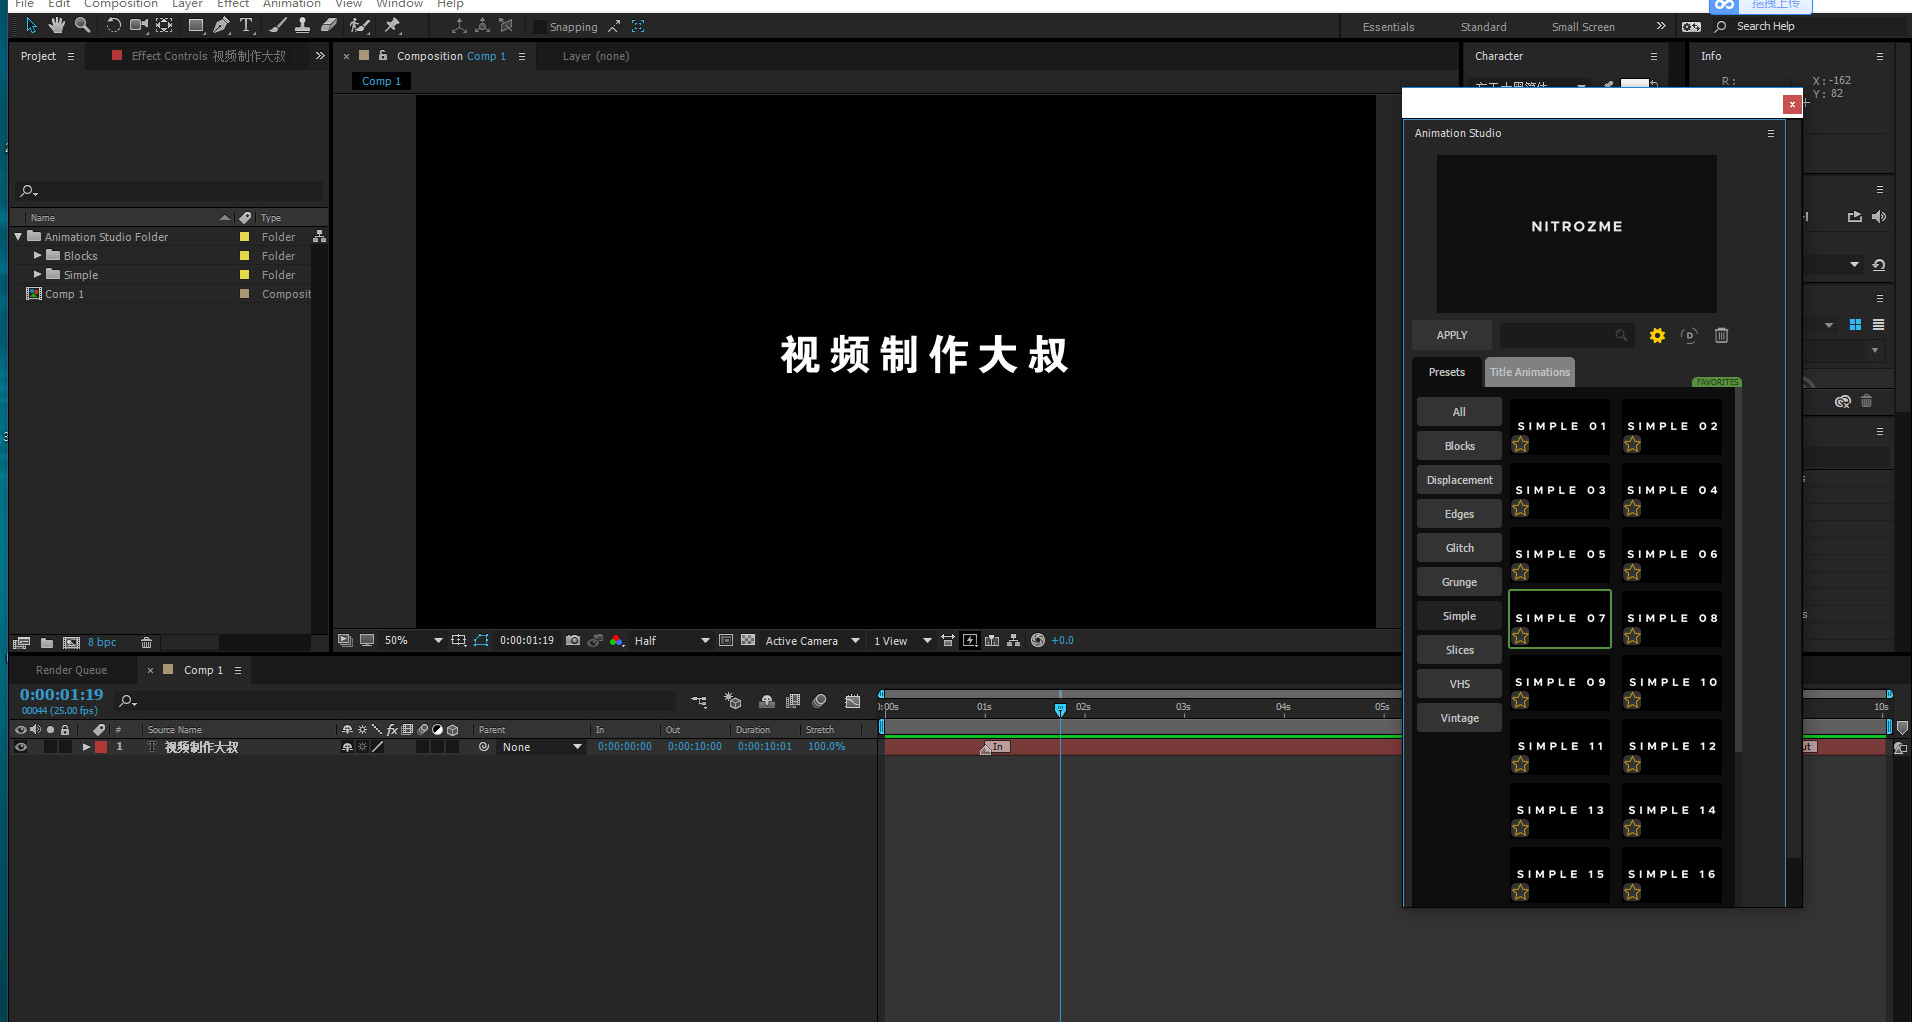Click the white fill color swatch in Character

pyautogui.click(x=1634, y=84)
